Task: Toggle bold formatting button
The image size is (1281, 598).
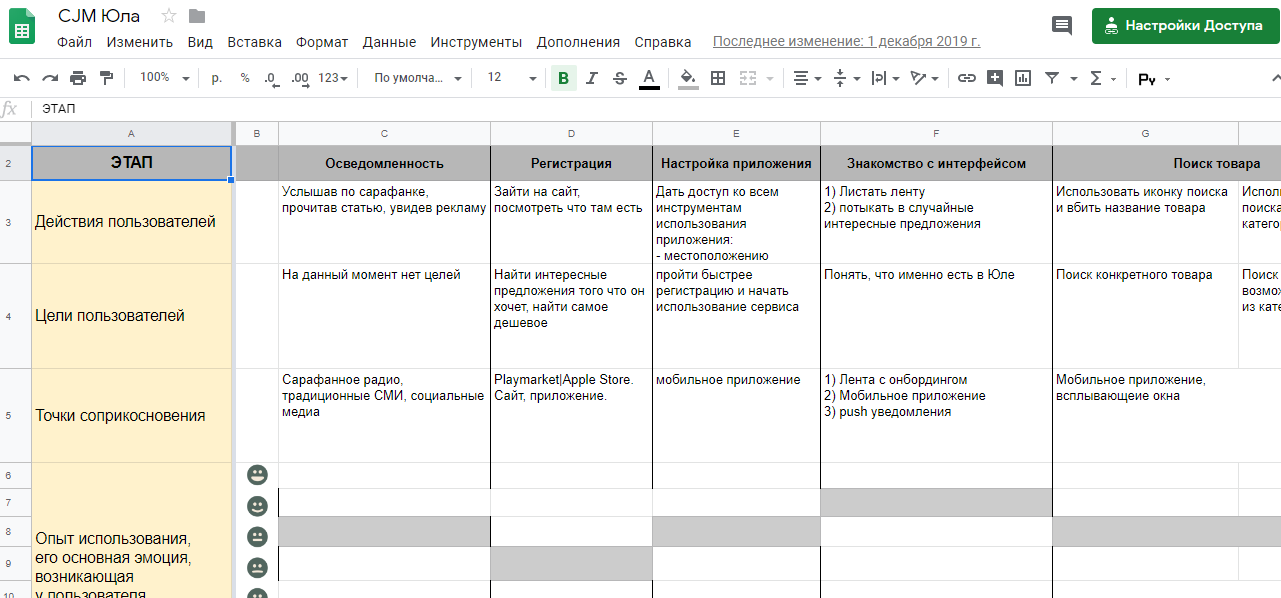Action: pos(564,78)
